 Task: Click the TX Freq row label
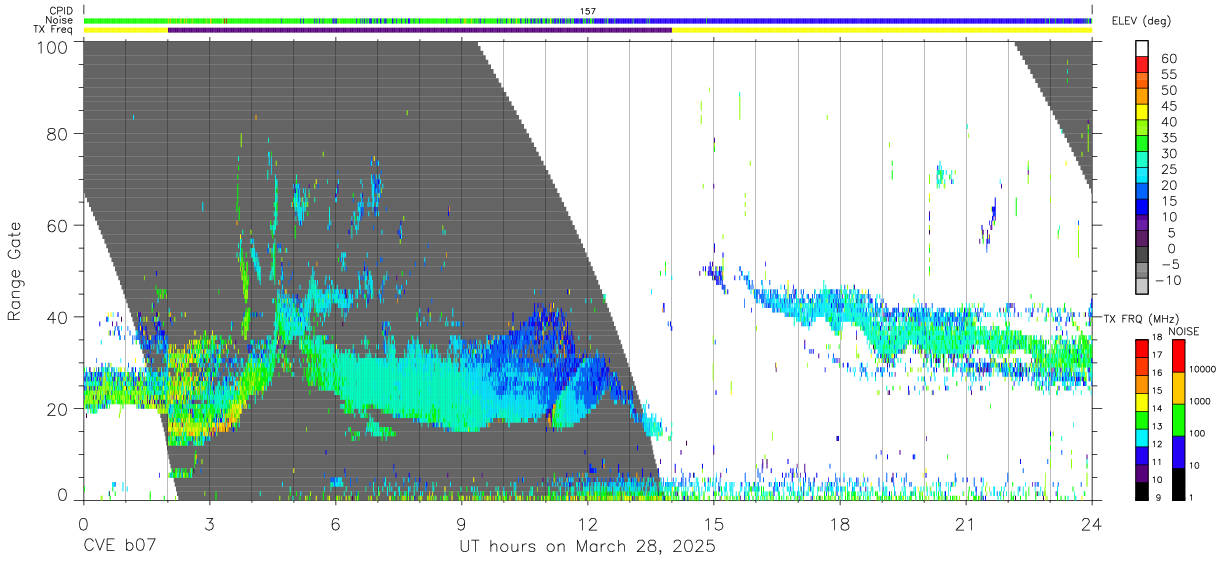coord(53,29)
